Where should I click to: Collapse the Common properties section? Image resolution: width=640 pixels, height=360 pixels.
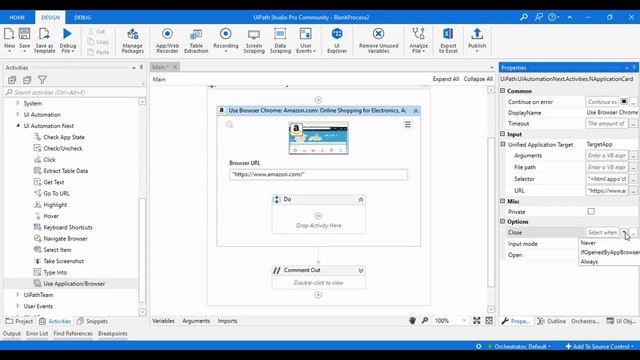click(x=502, y=91)
